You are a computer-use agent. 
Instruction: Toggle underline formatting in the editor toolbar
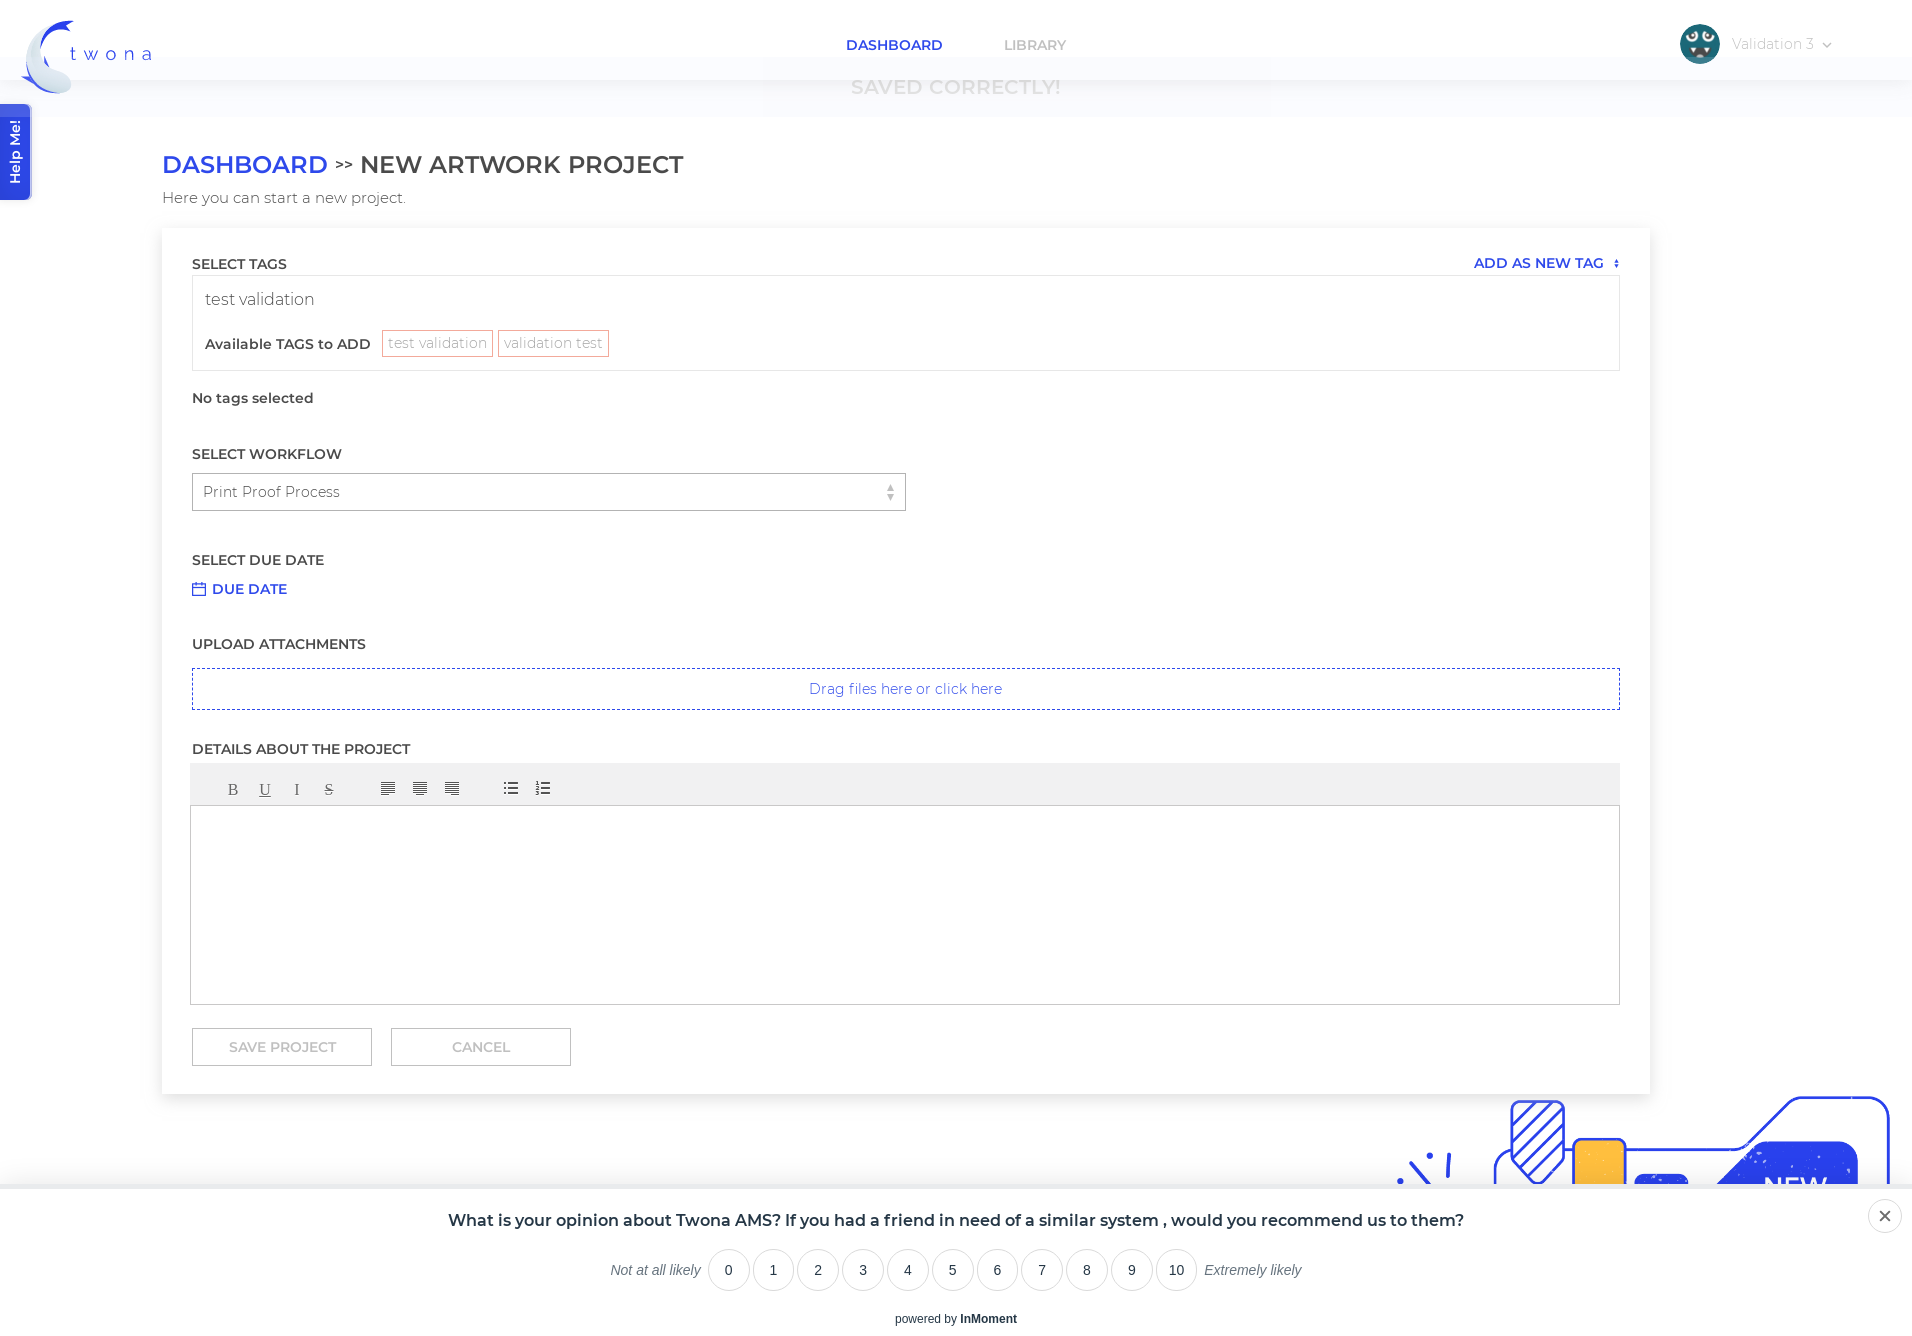point(265,789)
